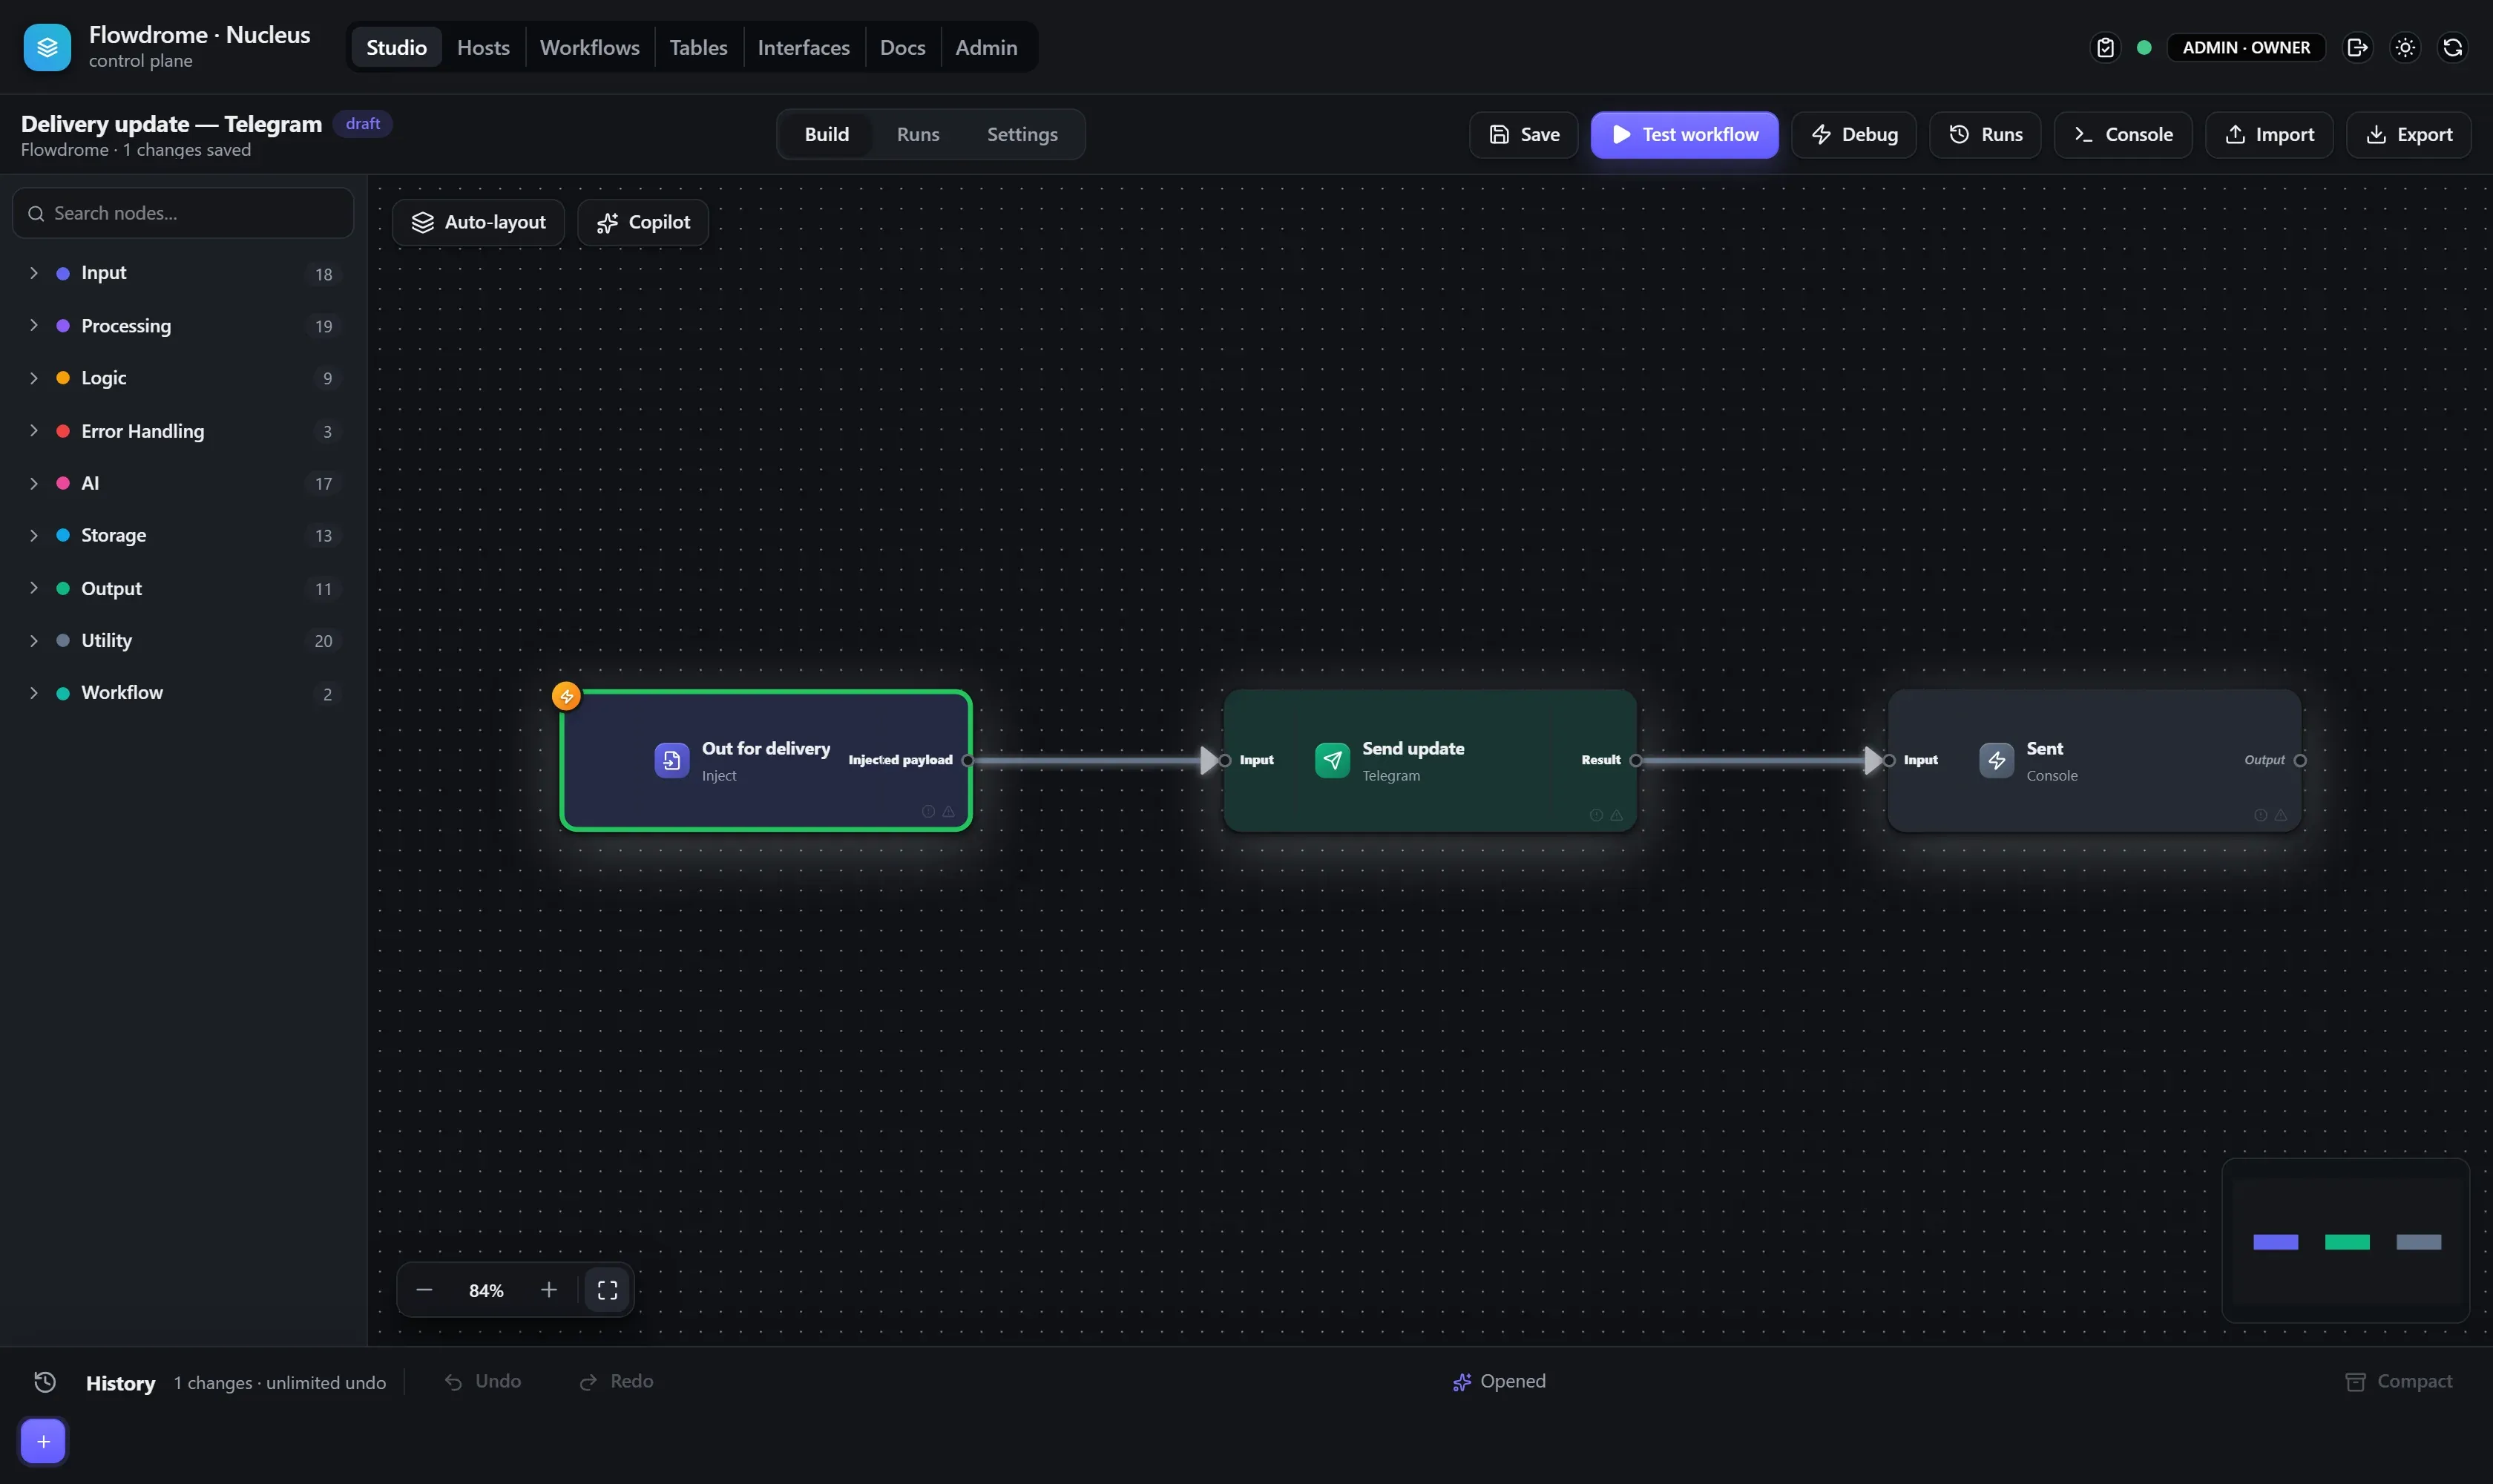Click the orange lightning trigger badge
Image resolution: width=2493 pixels, height=1484 pixels.
tap(566, 695)
